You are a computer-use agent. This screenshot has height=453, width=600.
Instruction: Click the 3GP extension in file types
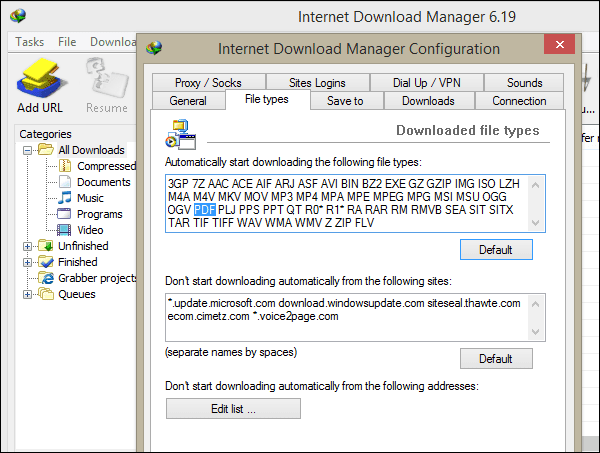click(x=178, y=184)
